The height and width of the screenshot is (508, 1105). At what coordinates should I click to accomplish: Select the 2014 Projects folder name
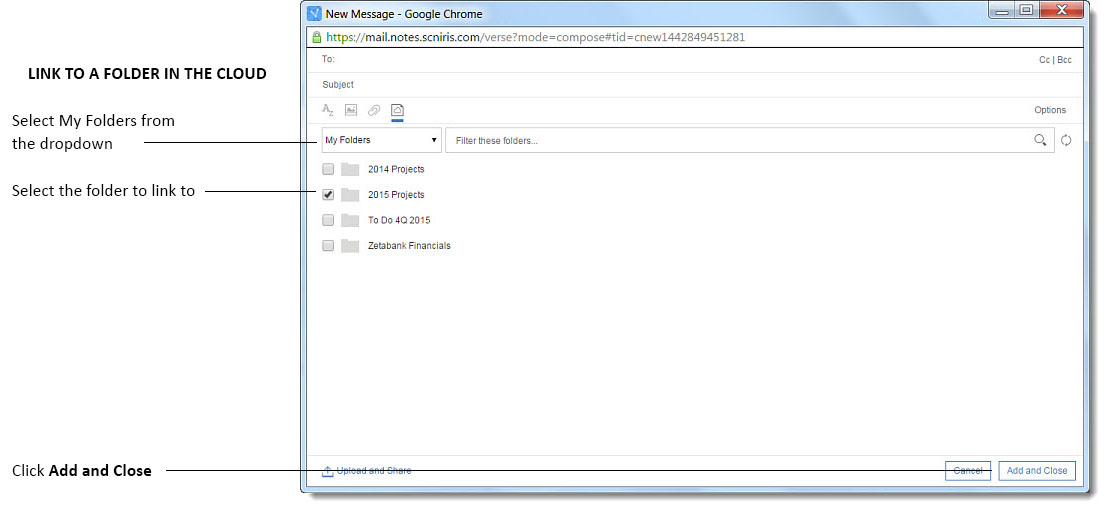pyautogui.click(x=396, y=169)
